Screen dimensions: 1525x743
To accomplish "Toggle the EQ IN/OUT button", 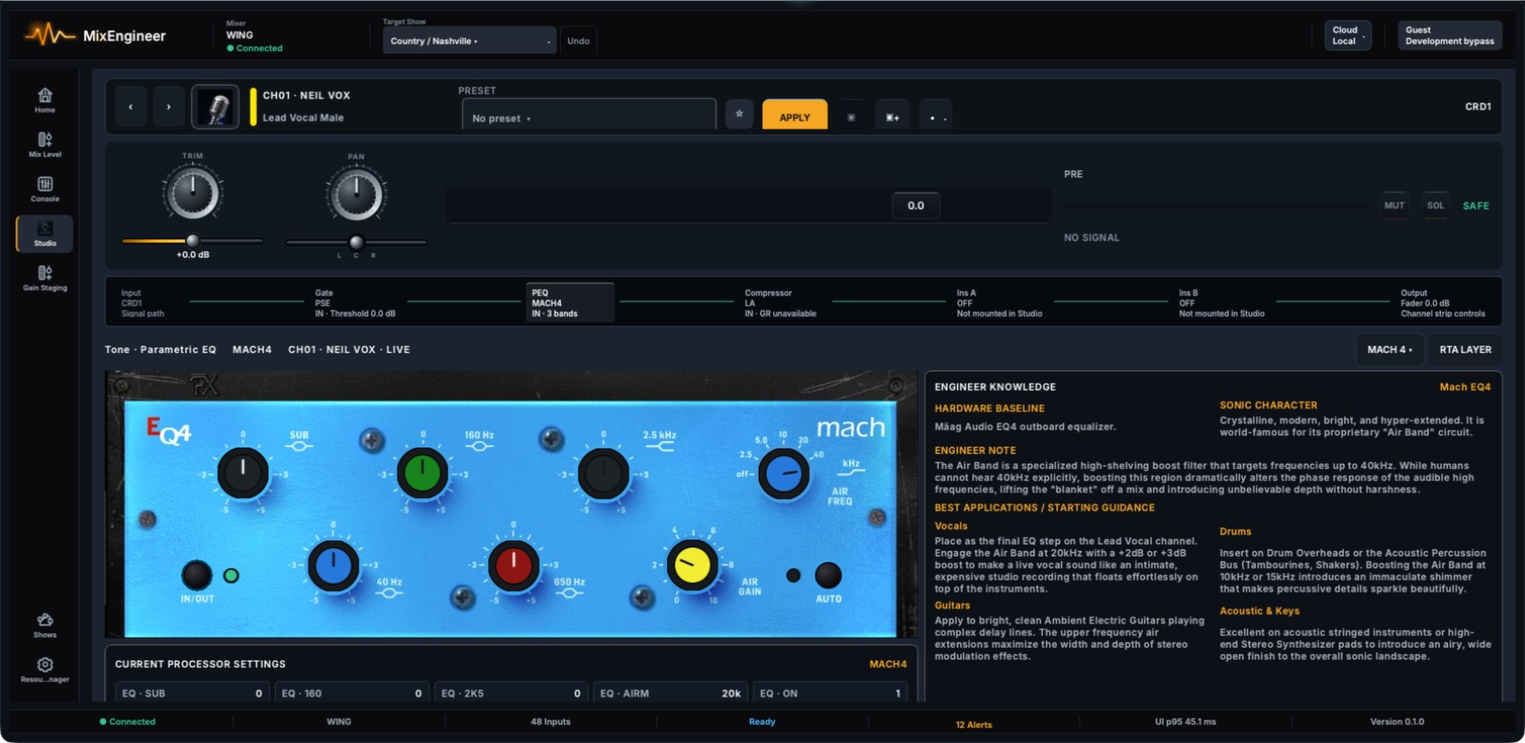I will 196,575.
